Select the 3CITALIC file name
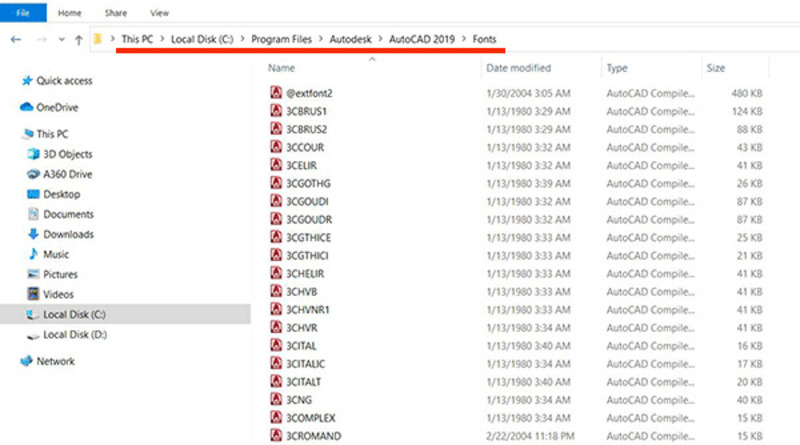This screenshot has width=800, height=445. pos(305,364)
